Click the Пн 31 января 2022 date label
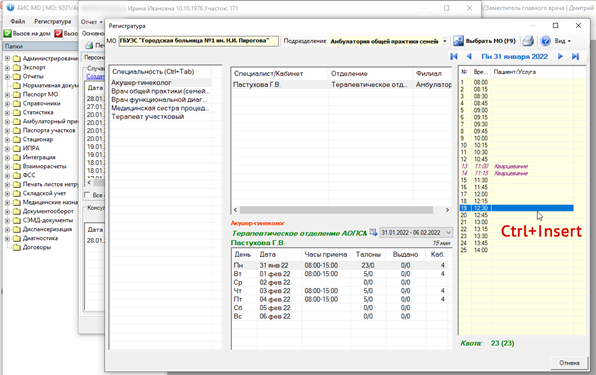This screenshot has width=596, height=375. tap(514, 56)
